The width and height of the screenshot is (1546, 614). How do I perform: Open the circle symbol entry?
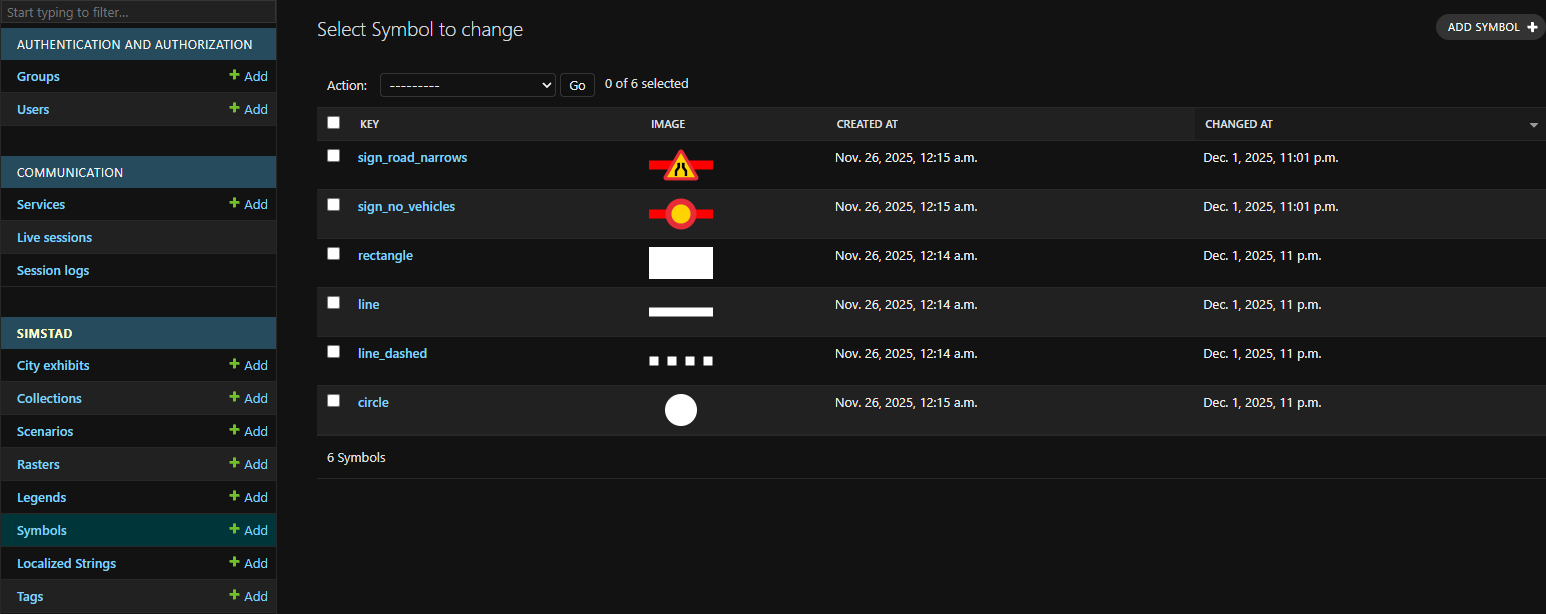pos(373,402)
